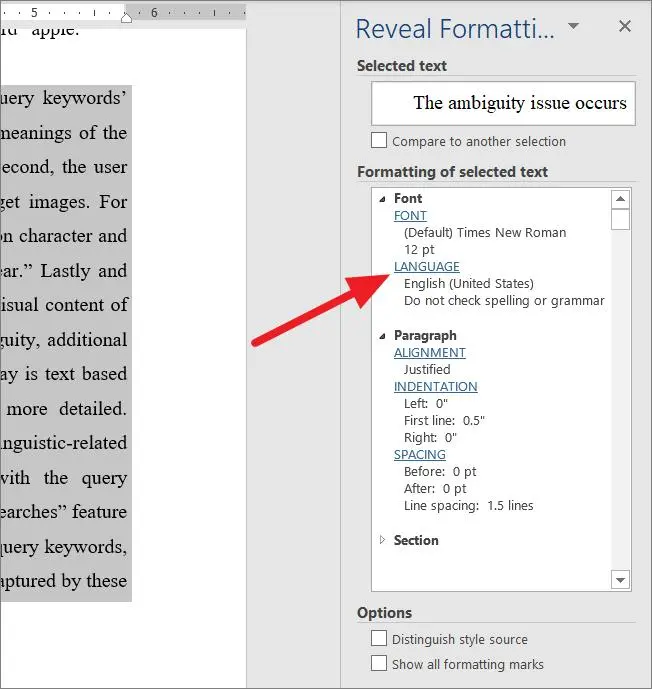Open the LANGUAGE formatting link
Viewport: 652px width, 689px height.
point(427,267)
